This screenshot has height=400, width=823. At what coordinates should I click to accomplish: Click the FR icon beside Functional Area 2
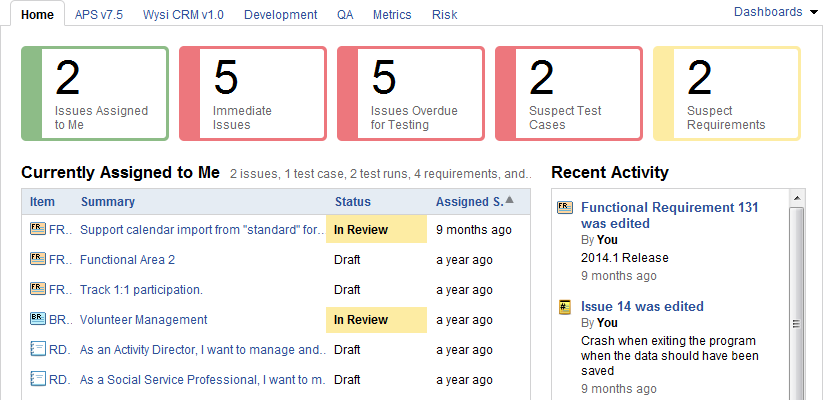38,259
